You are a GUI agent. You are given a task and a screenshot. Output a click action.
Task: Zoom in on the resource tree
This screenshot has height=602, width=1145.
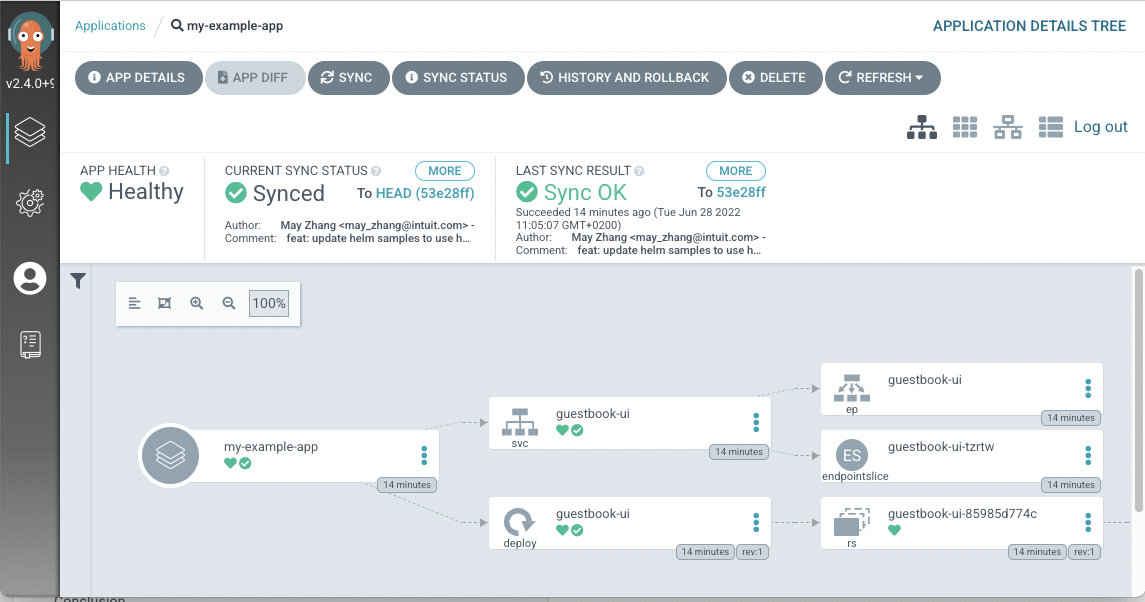196,303
